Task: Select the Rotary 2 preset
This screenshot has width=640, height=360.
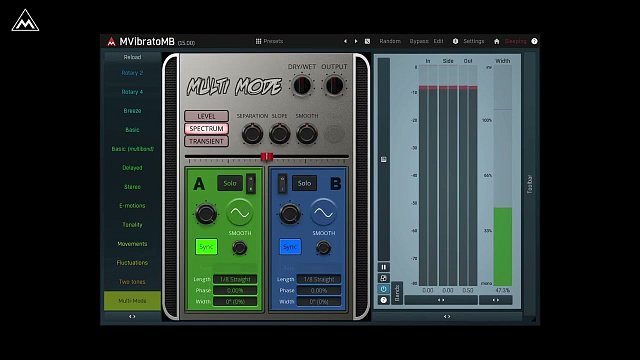Action: [132, 73]
